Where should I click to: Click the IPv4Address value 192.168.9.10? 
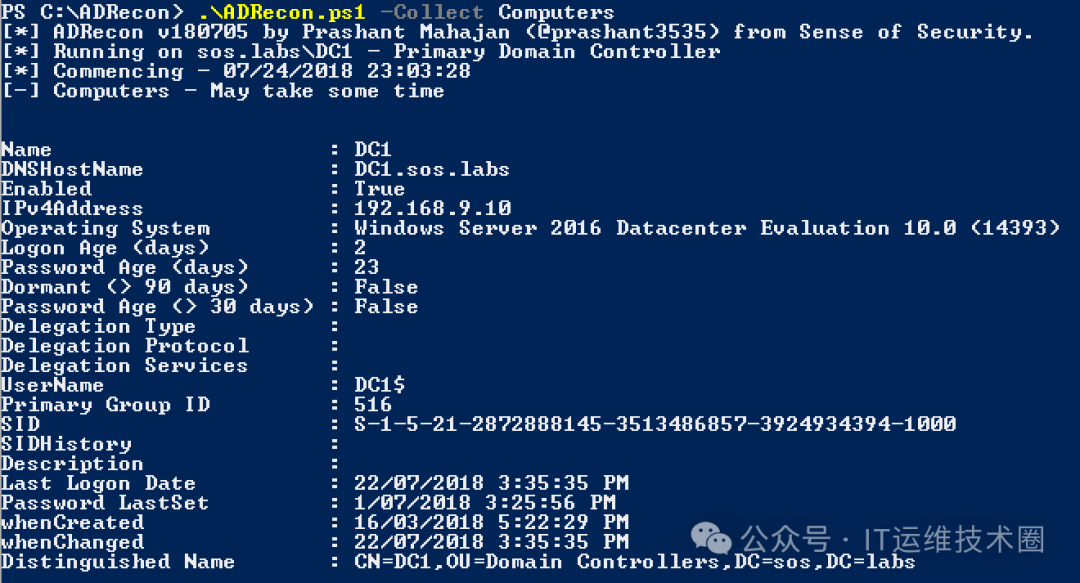point(433,208)
